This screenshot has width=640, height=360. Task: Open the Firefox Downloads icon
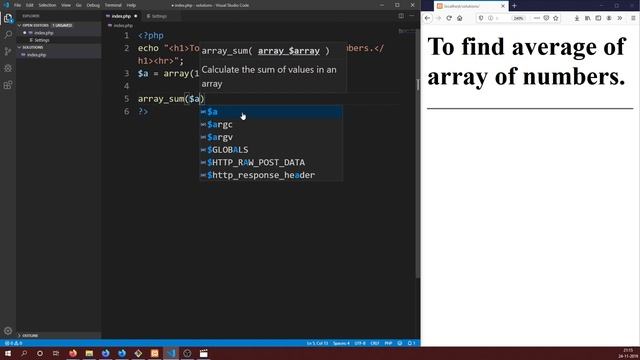coord(577,18)
